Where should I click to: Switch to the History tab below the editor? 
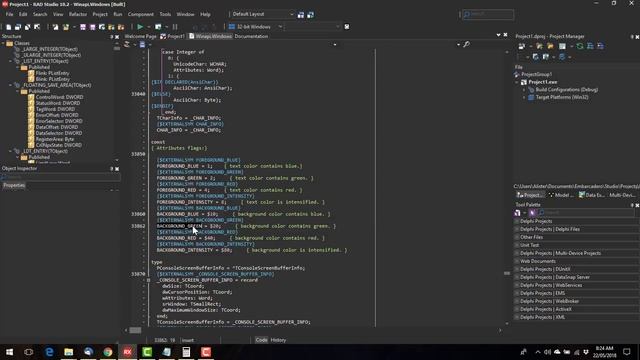(x=278, y=340)
